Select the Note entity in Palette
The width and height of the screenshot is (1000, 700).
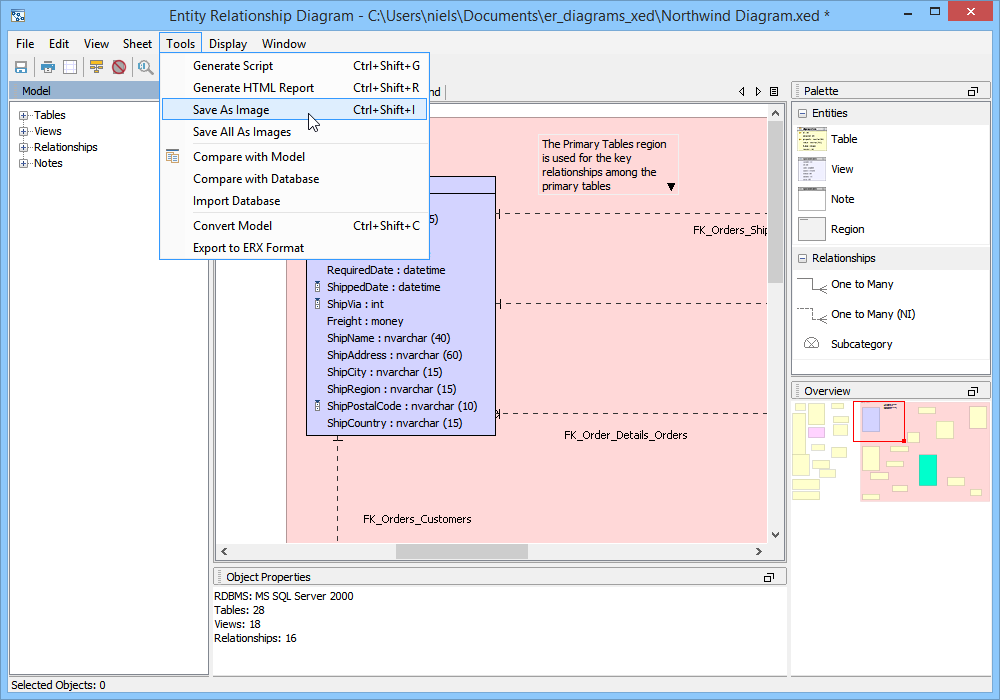click(x=842, y=200)
